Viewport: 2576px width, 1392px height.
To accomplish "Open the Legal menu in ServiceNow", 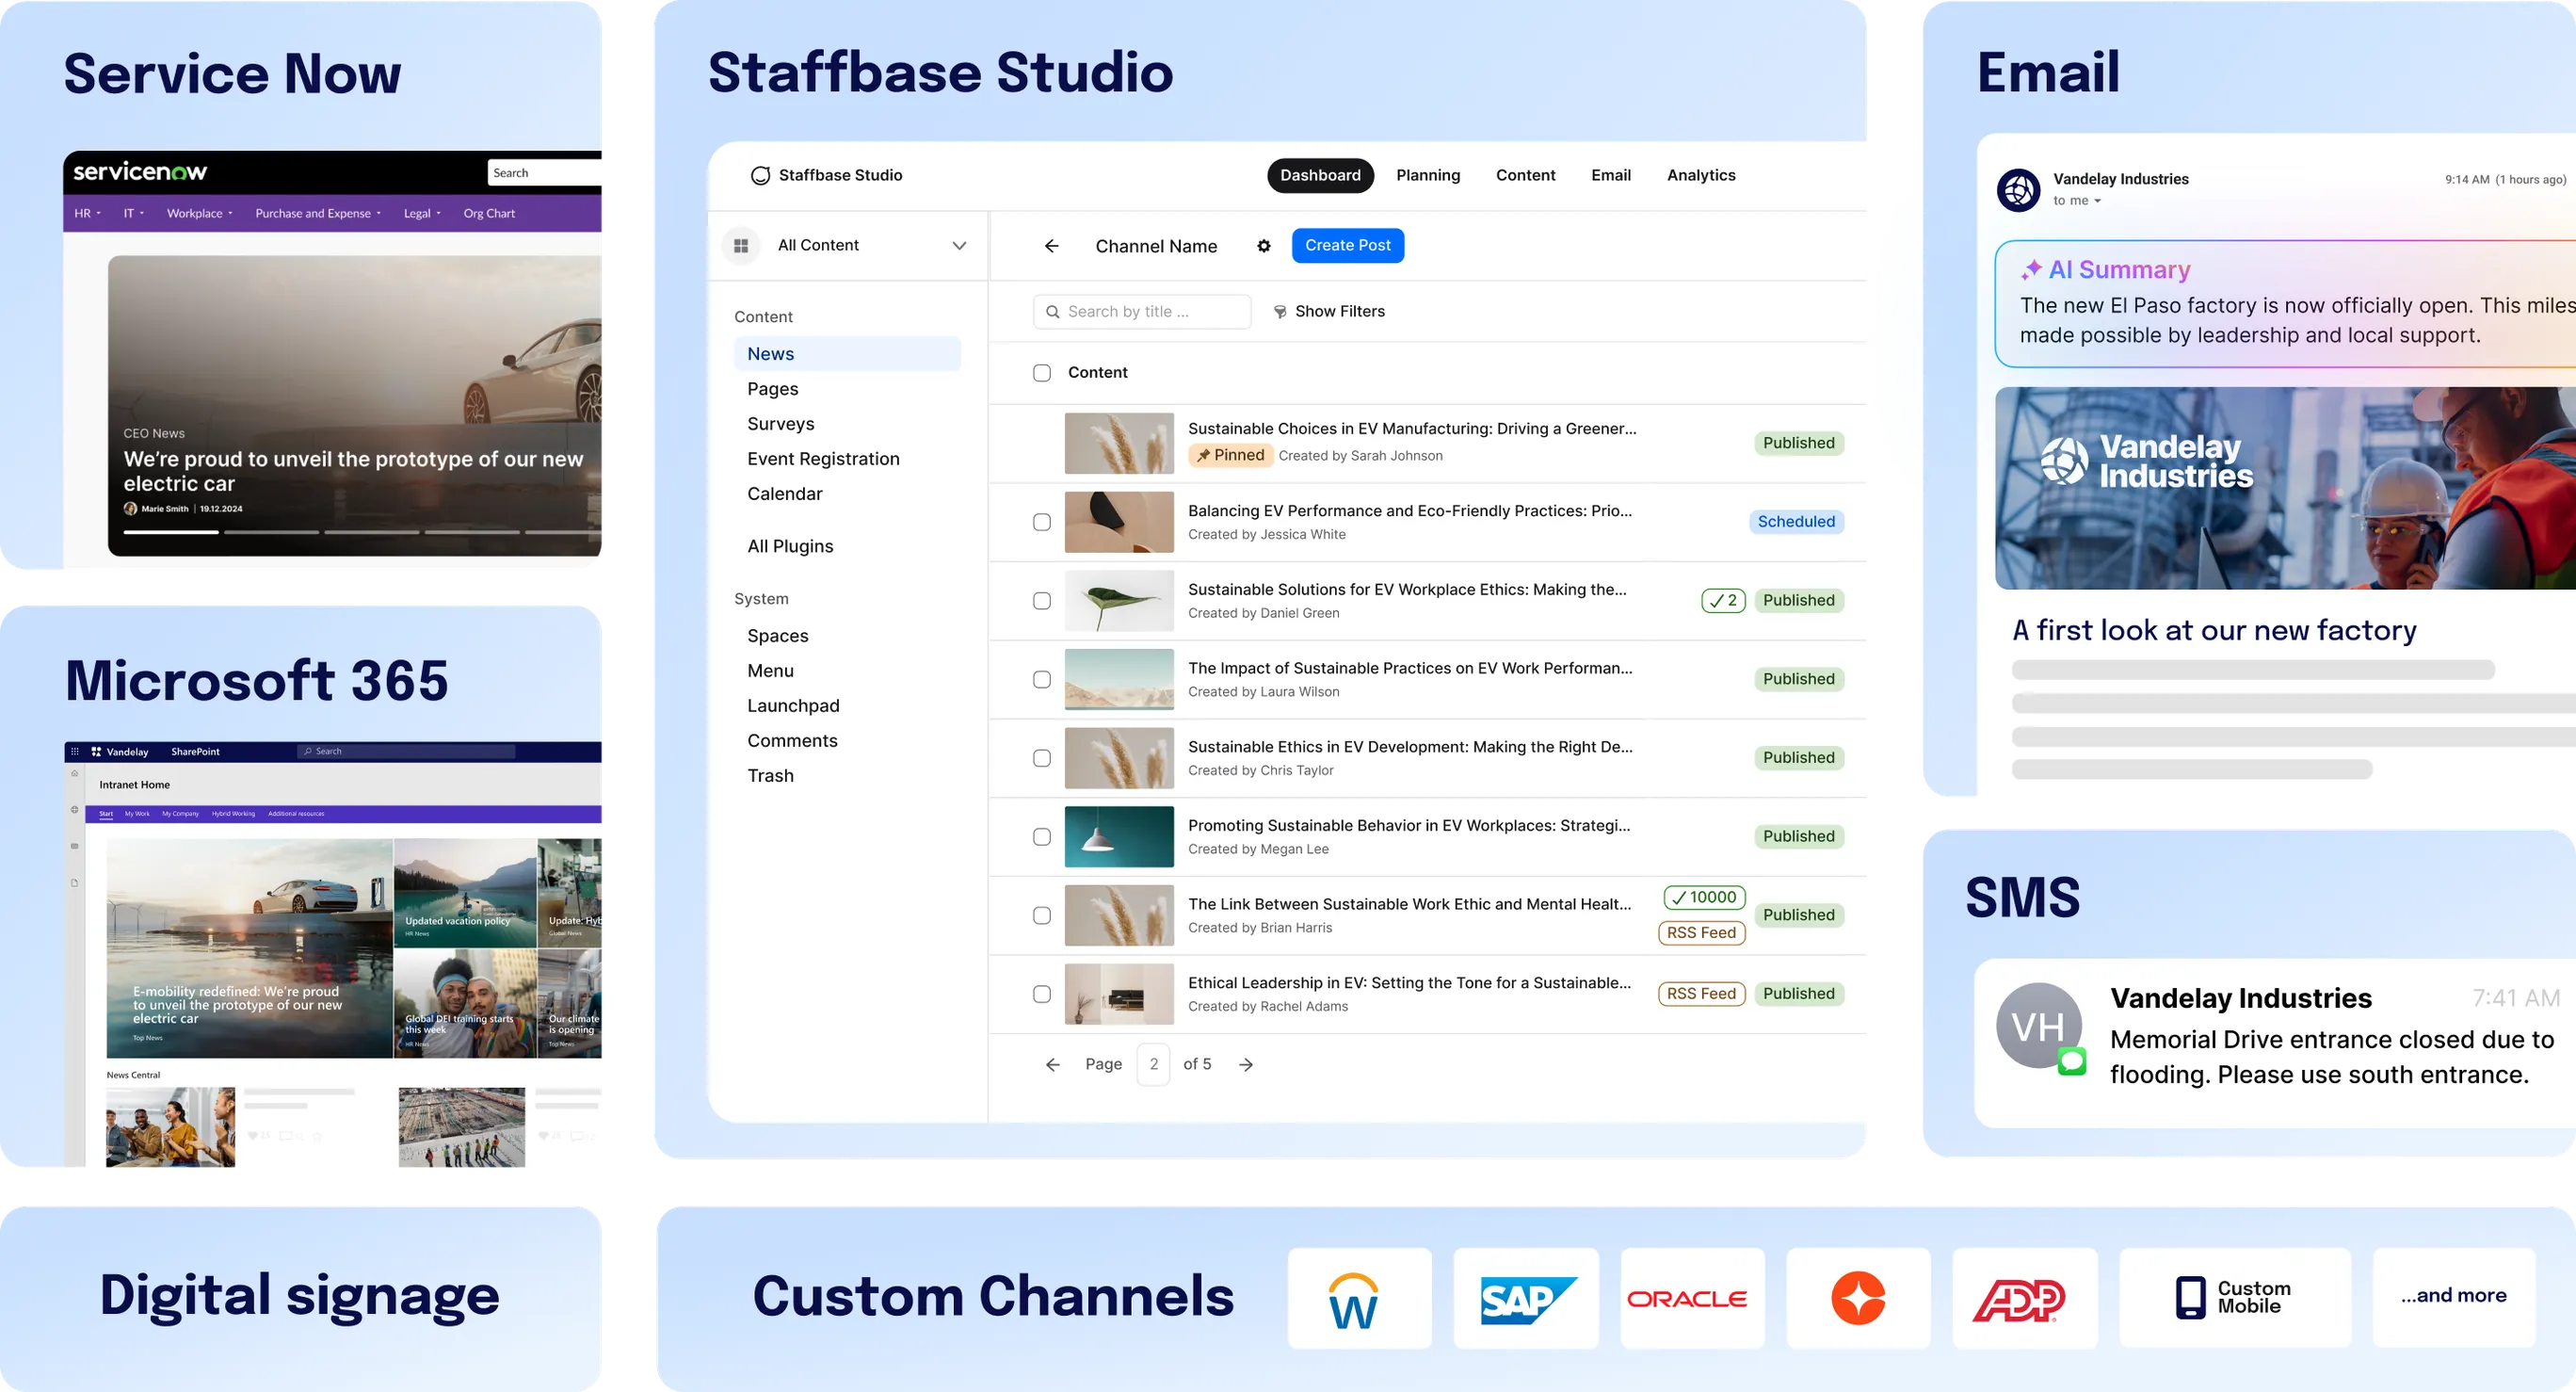I will (x=422, y=213).
